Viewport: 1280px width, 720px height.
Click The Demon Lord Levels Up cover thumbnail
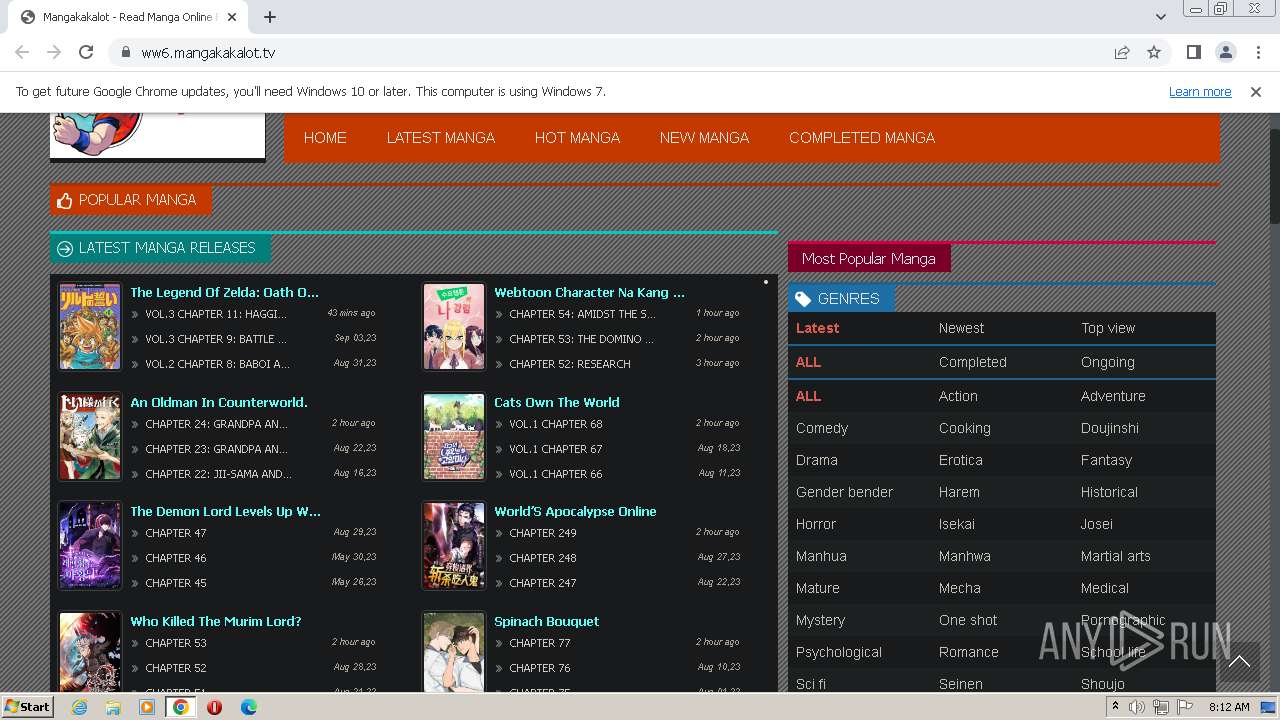(90, 545)
